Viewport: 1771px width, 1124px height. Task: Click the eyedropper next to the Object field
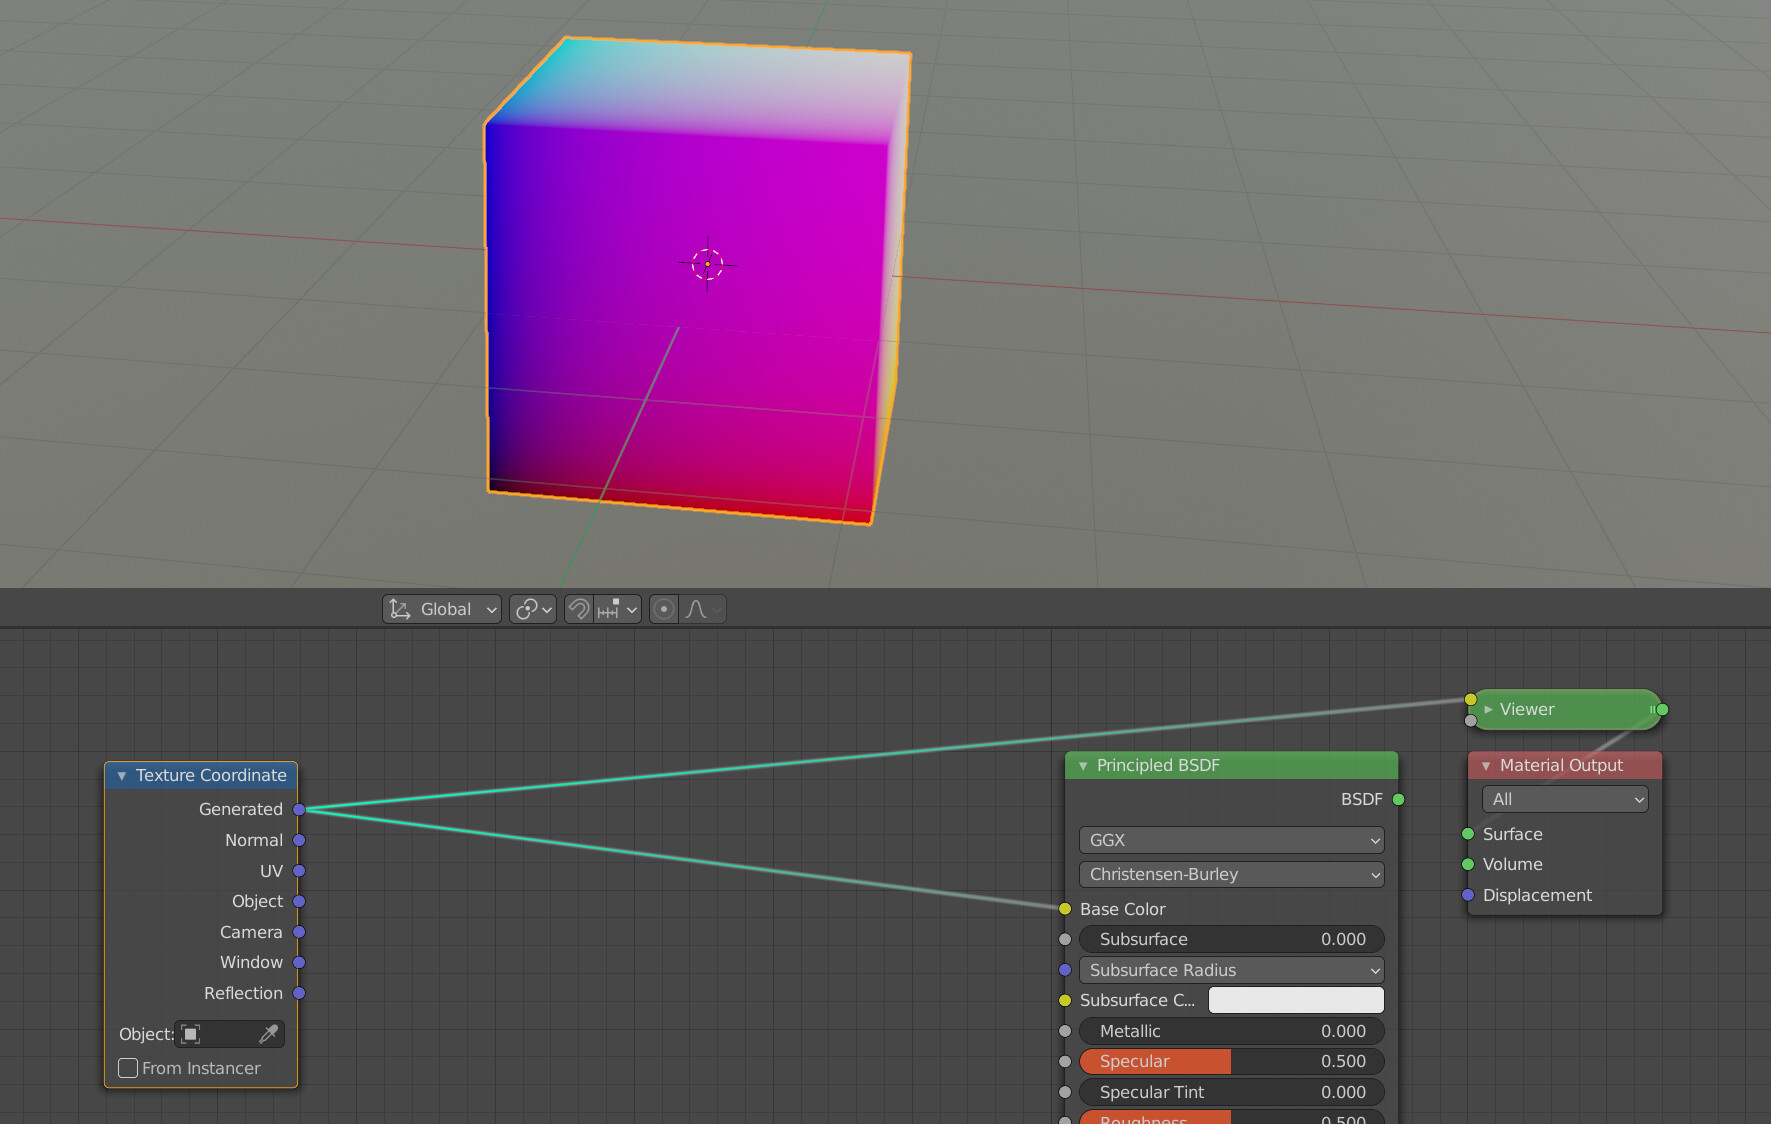coord(268,1034)
